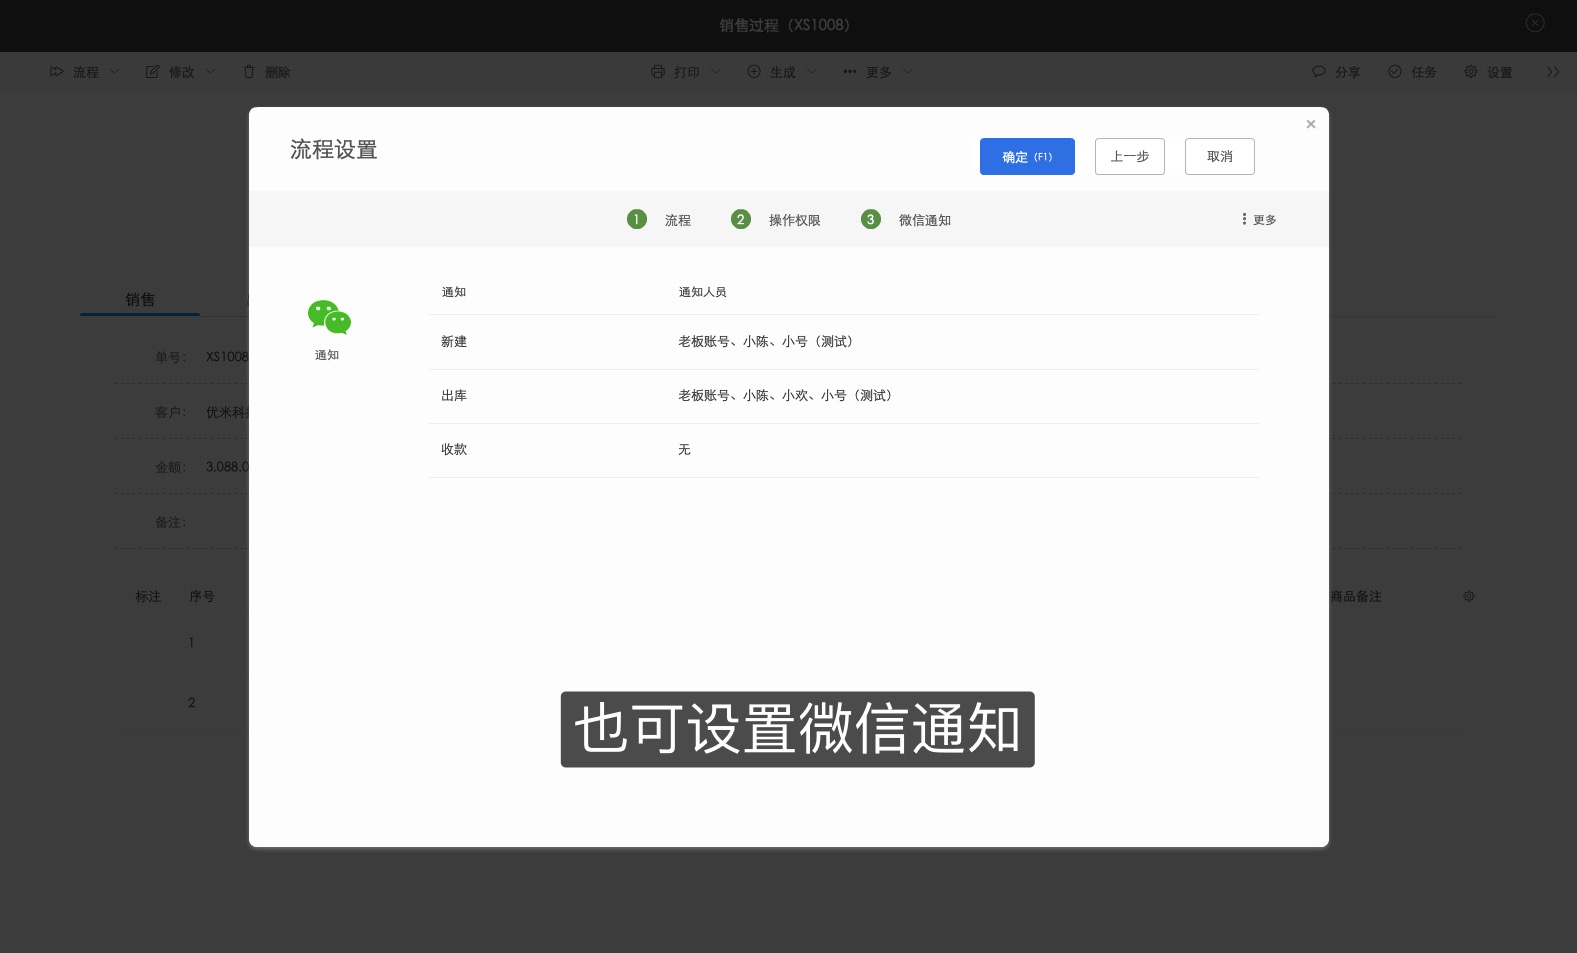Click the 修改 edit icon in toolbar
Image resolution: width=1577 pixels, height=953 pixels.
[x=153, y=72]
